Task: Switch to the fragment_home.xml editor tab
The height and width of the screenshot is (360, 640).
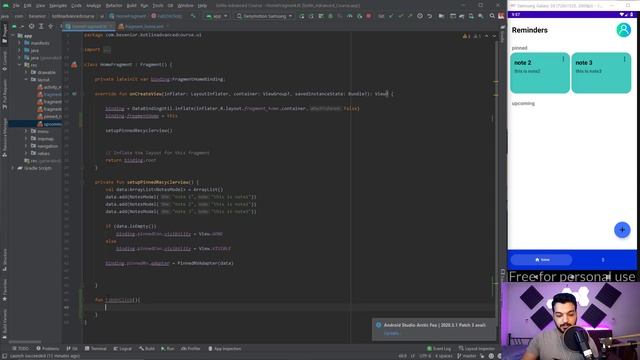Action: pos(143,26)
